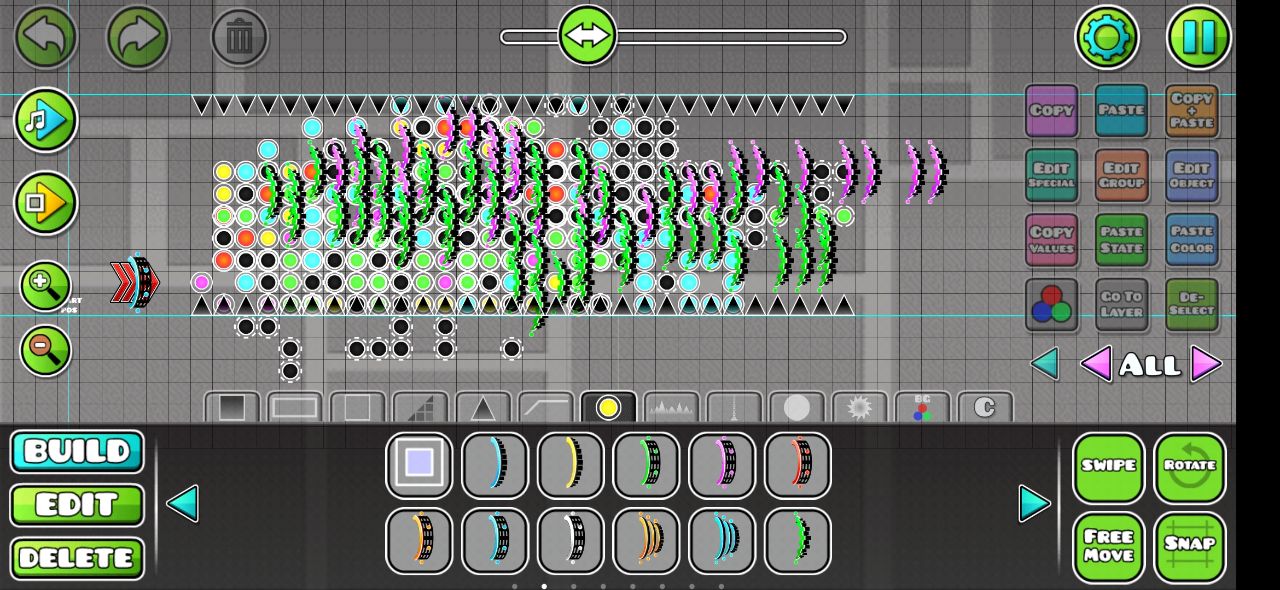The height and width of the screenshot is (590, 1280).
Task: Switch to Build mode tab
Action: coord(77,452)
